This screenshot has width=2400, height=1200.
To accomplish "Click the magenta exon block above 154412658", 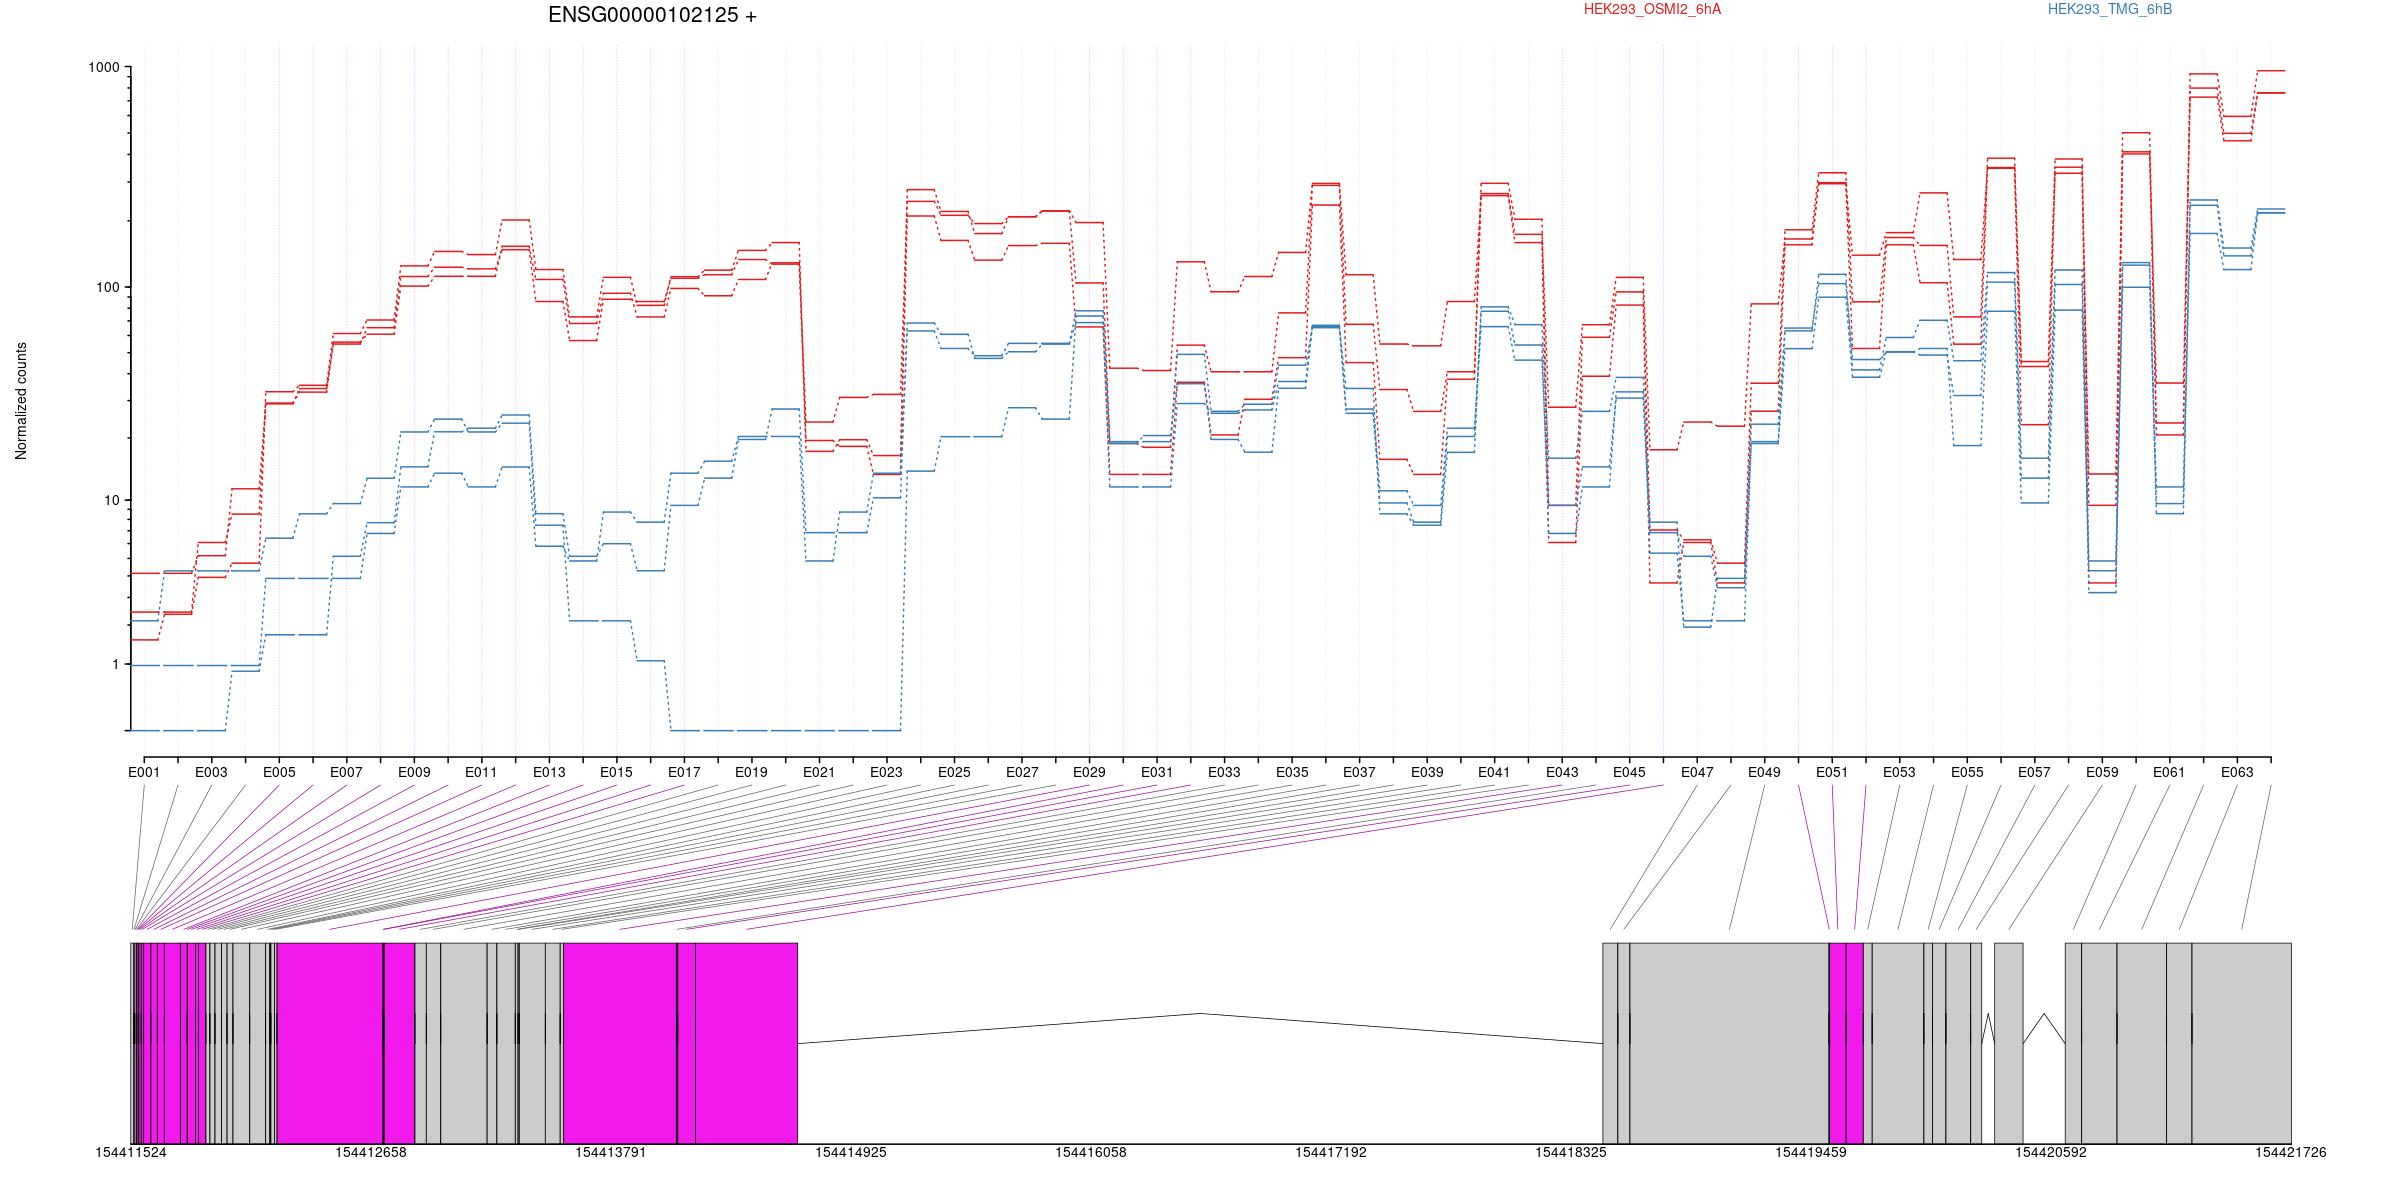I will (x=345, y=1043).
